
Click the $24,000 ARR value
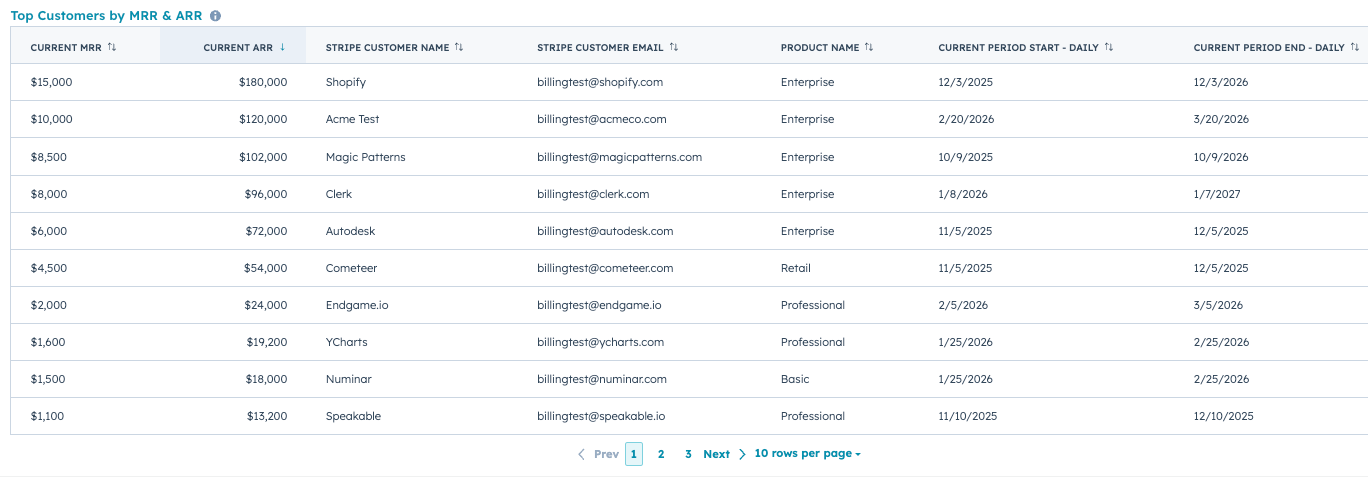(x=266, y=305)
